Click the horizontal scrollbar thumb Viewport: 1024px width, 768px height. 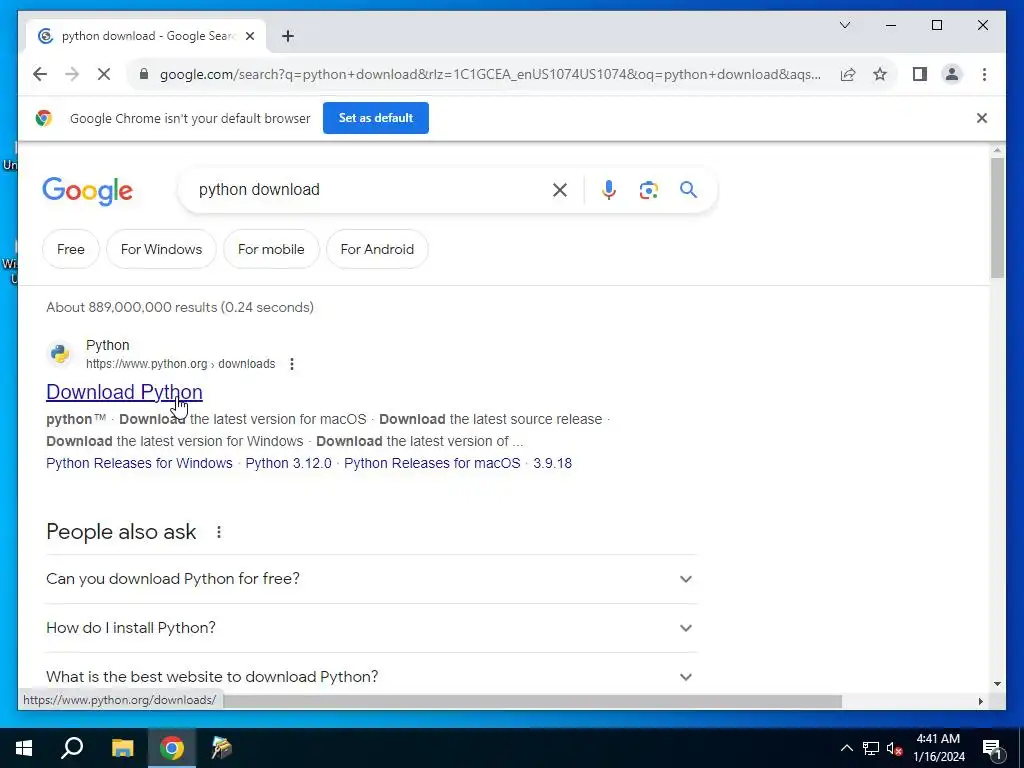[532, 701]
